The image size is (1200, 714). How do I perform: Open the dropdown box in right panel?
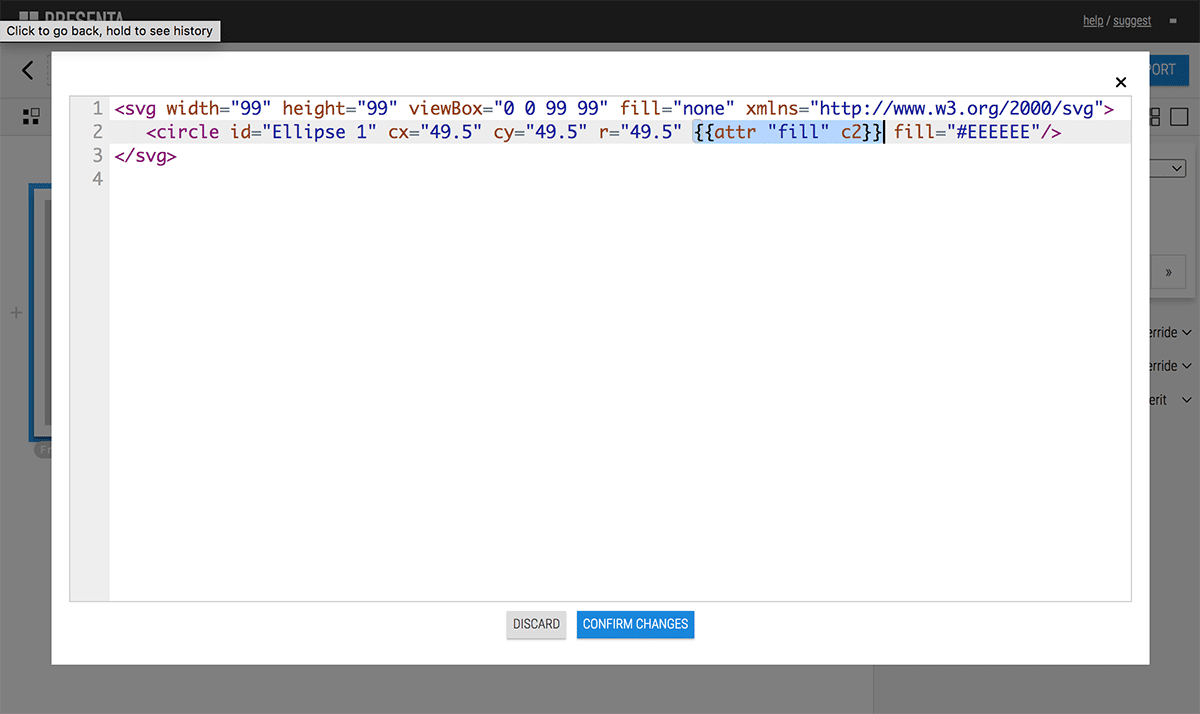[1168, 169]
